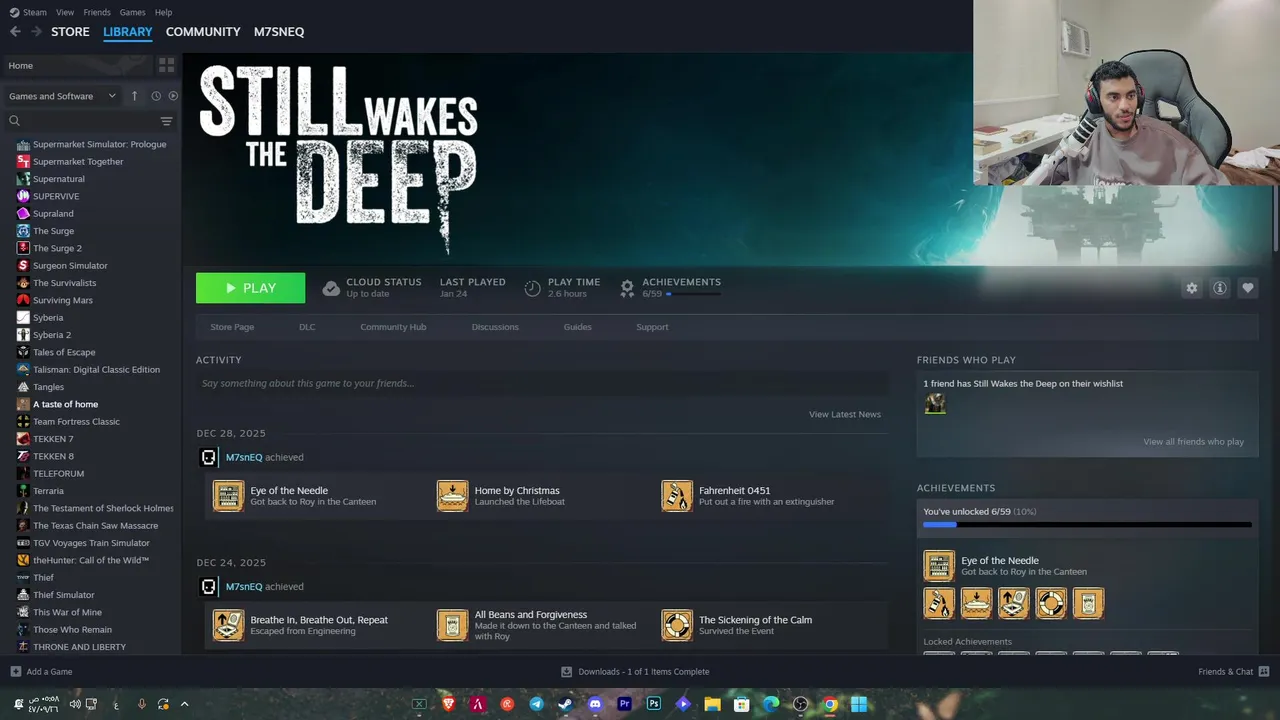Open game settings gear icon
Screen dimensions: 1280x720
click(x=1191, y=288)
